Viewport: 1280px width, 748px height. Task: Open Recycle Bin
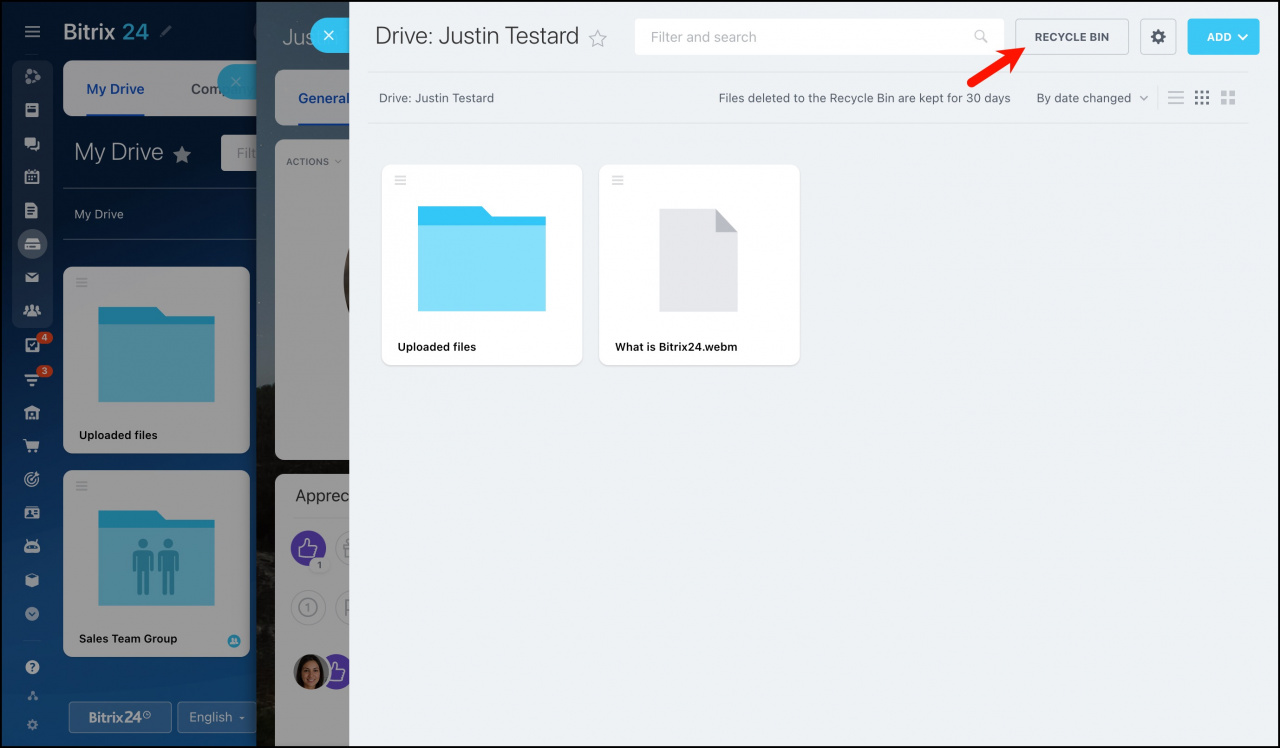click(1072, 37)
